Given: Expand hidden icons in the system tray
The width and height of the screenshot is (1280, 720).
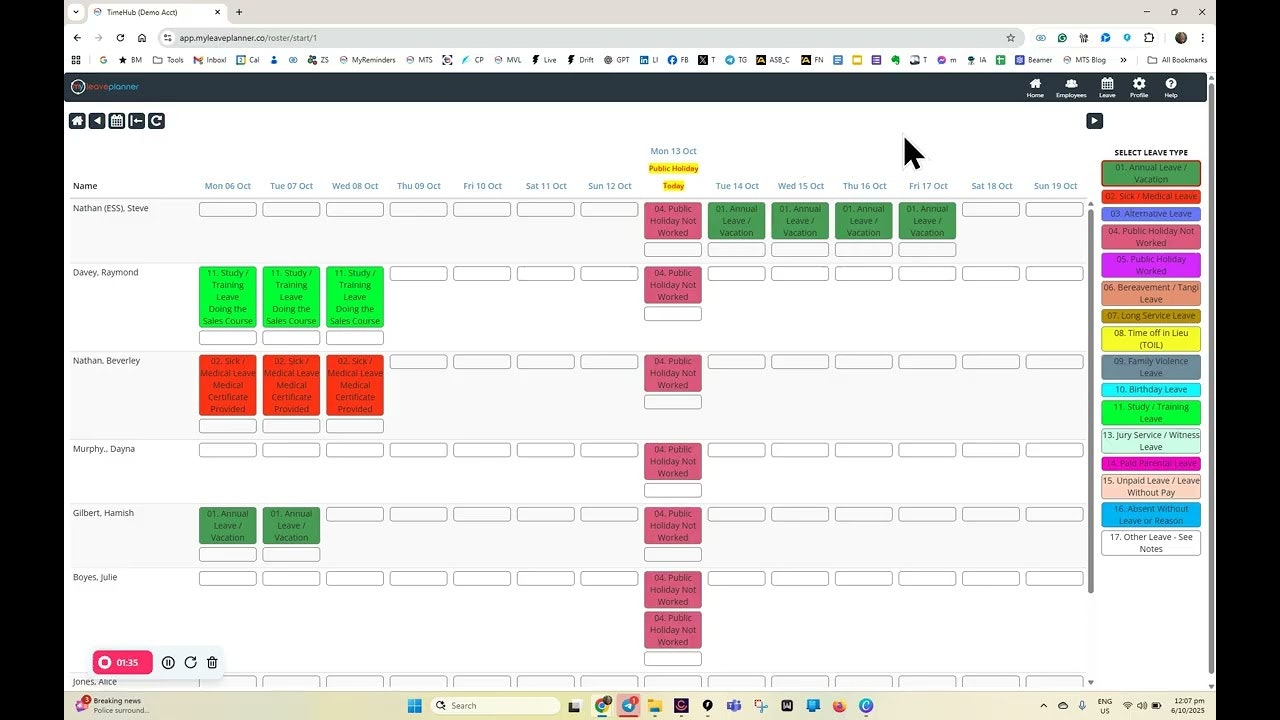Looking at the screenshot, I should (x=1044, y=706).
